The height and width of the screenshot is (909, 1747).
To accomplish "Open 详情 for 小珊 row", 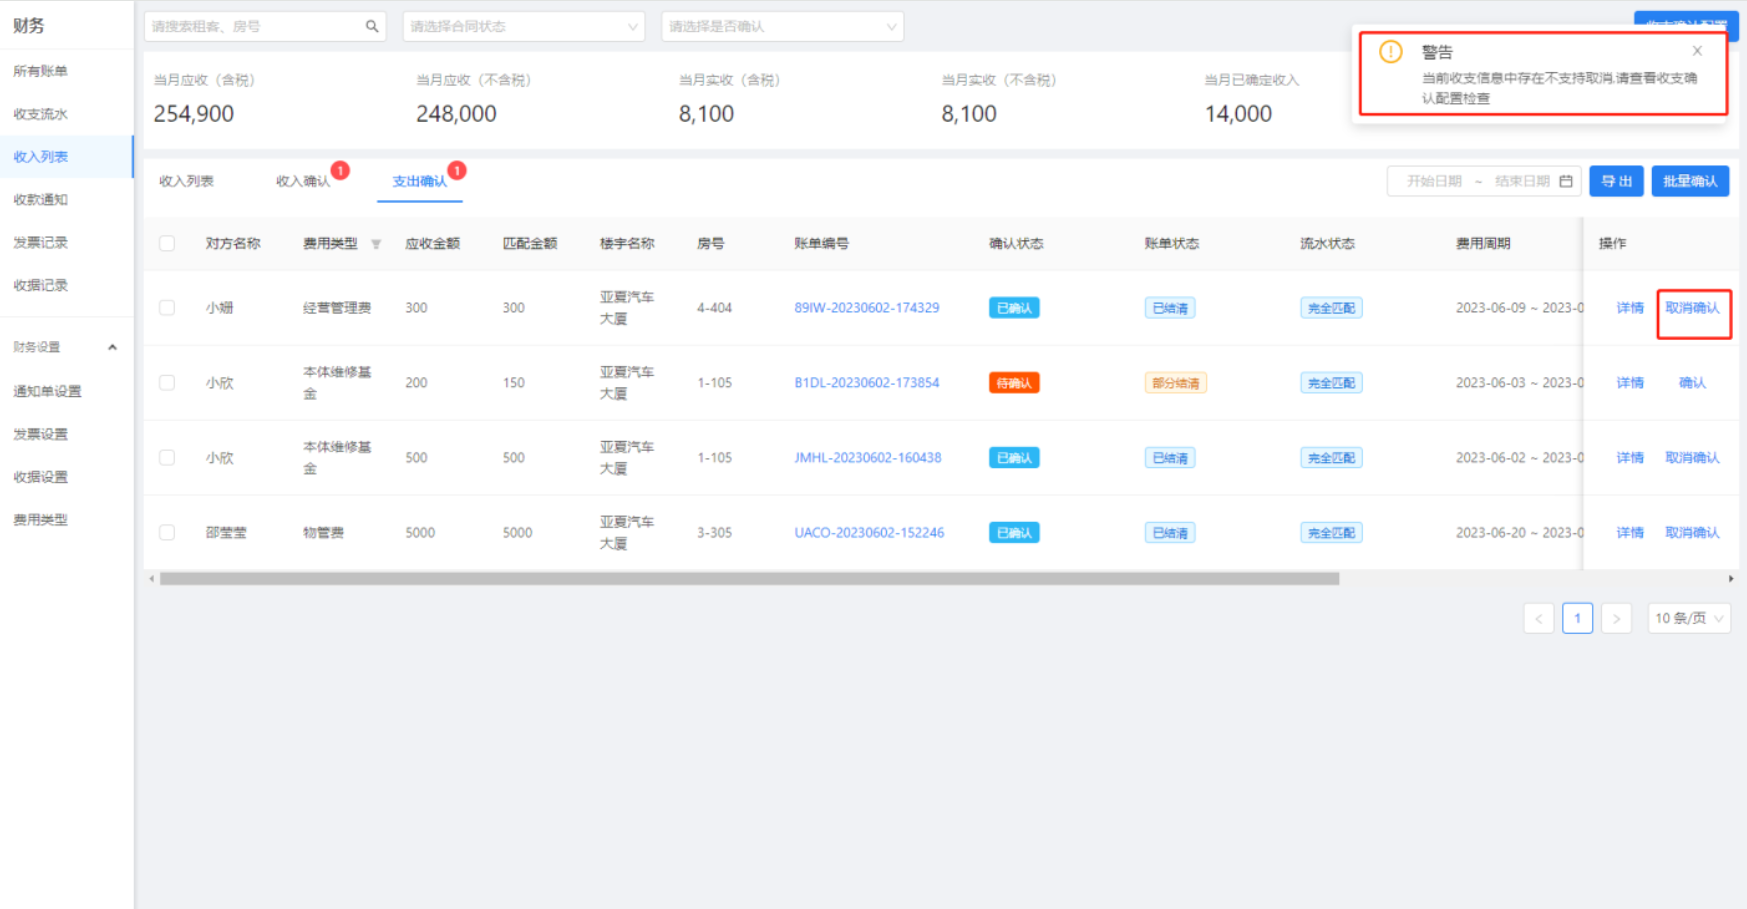I will [1630, 308].
